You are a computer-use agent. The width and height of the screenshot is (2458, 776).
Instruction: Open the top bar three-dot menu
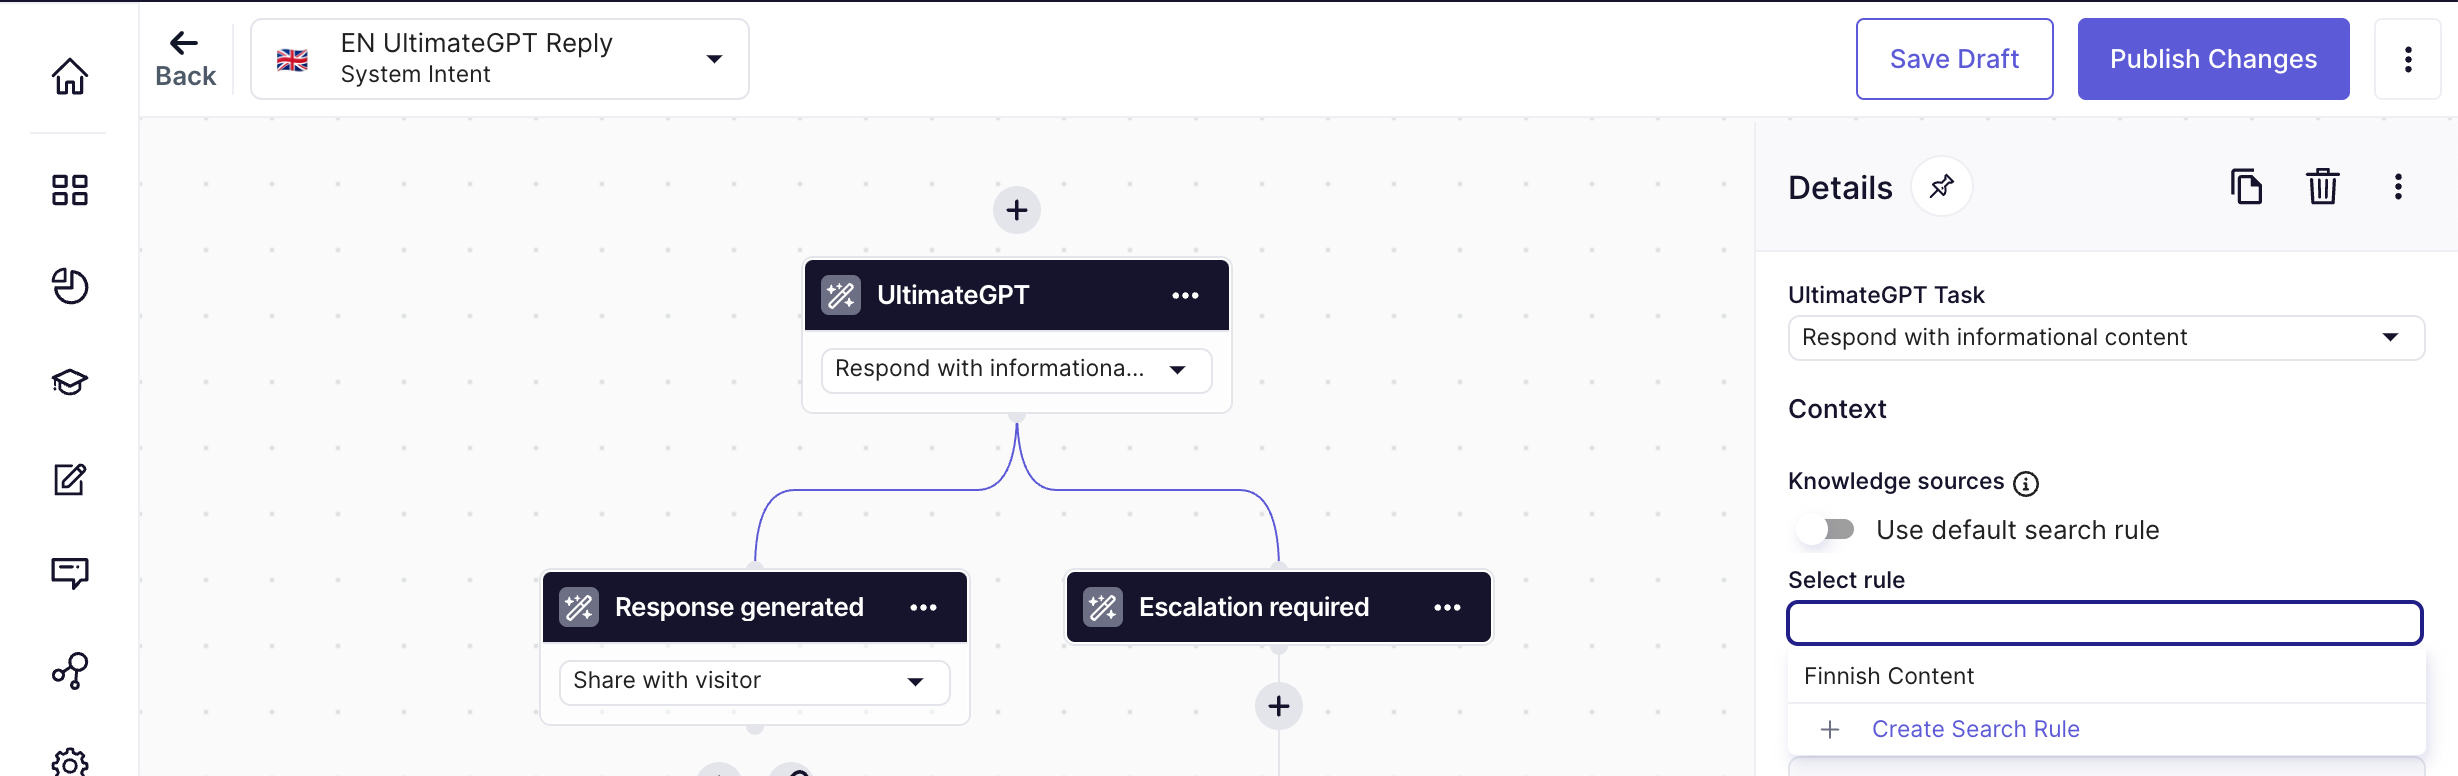[2408, 59]
